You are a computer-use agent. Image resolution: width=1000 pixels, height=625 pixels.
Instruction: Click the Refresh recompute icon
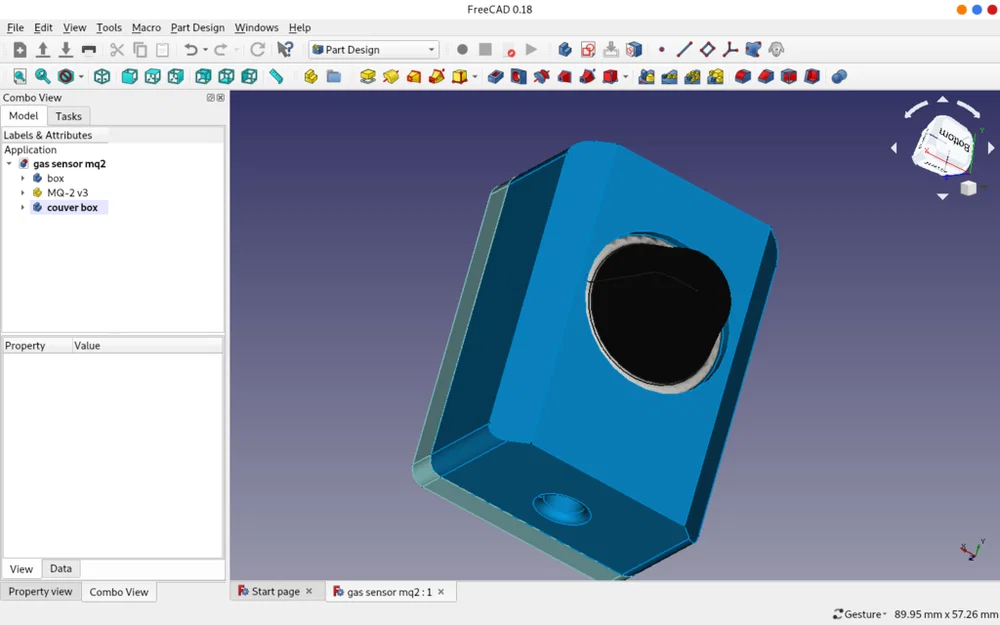(x=257, y=50)
